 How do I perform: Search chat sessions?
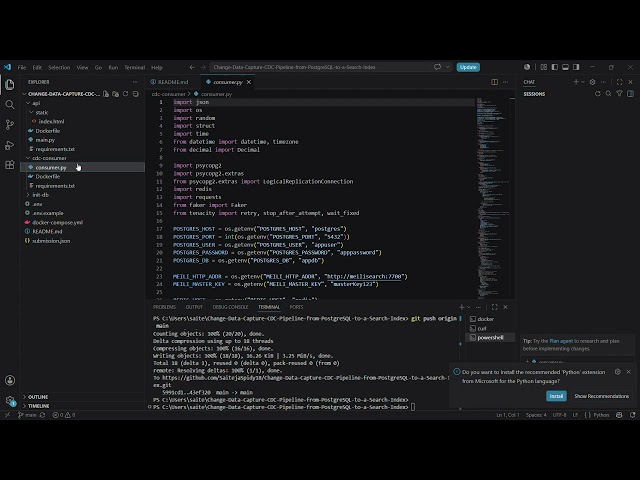(x=609, y=94)
